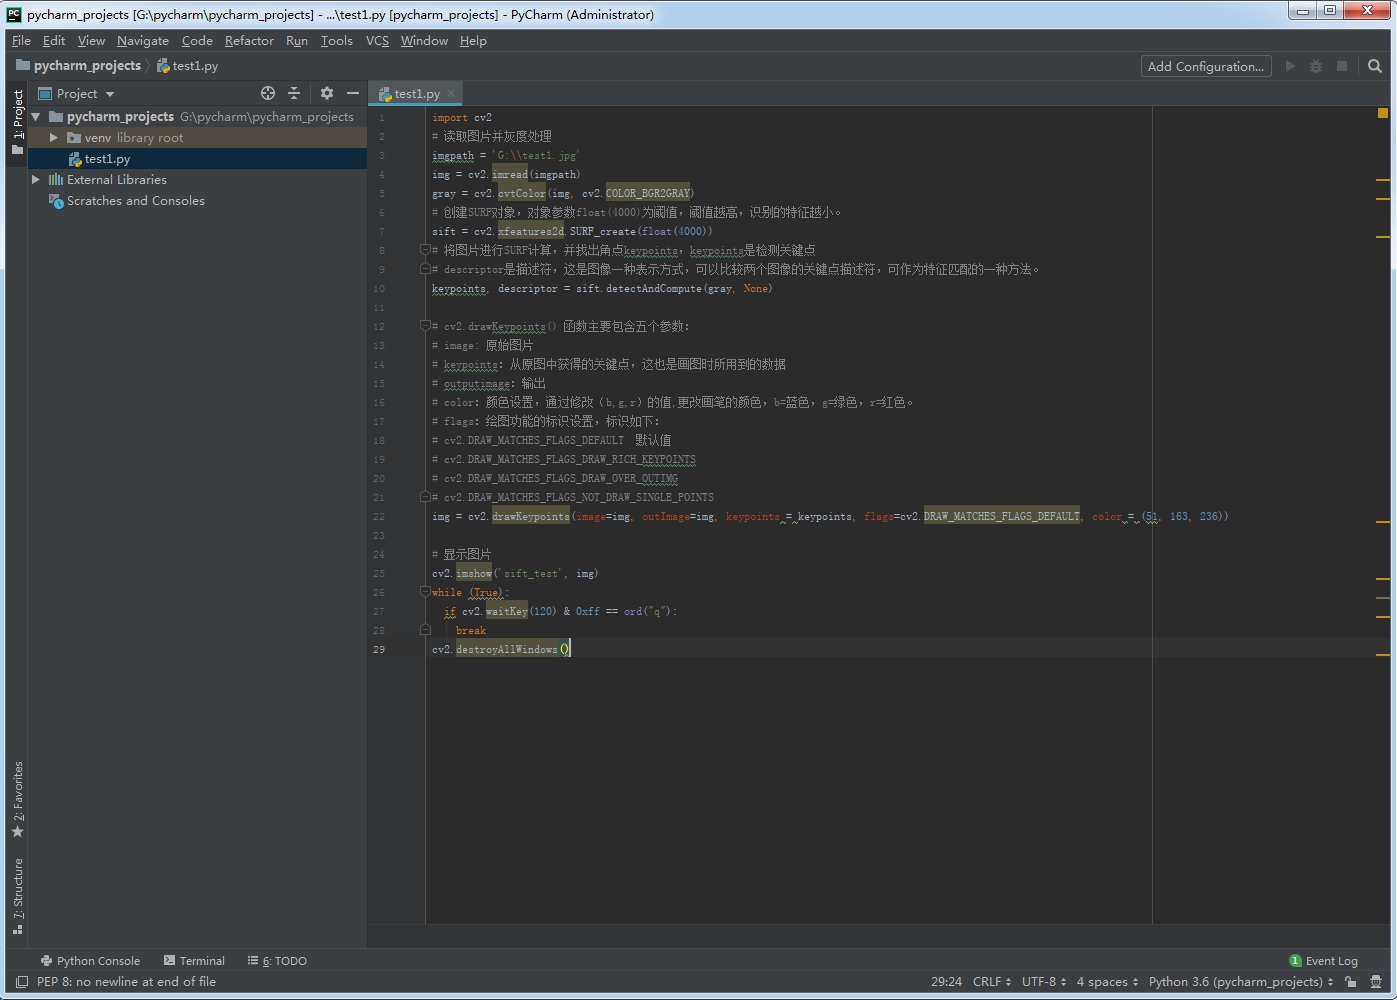Collapse all nodes in Project panel
The width and height of the screenshot is (1397, 1000).
294,92
